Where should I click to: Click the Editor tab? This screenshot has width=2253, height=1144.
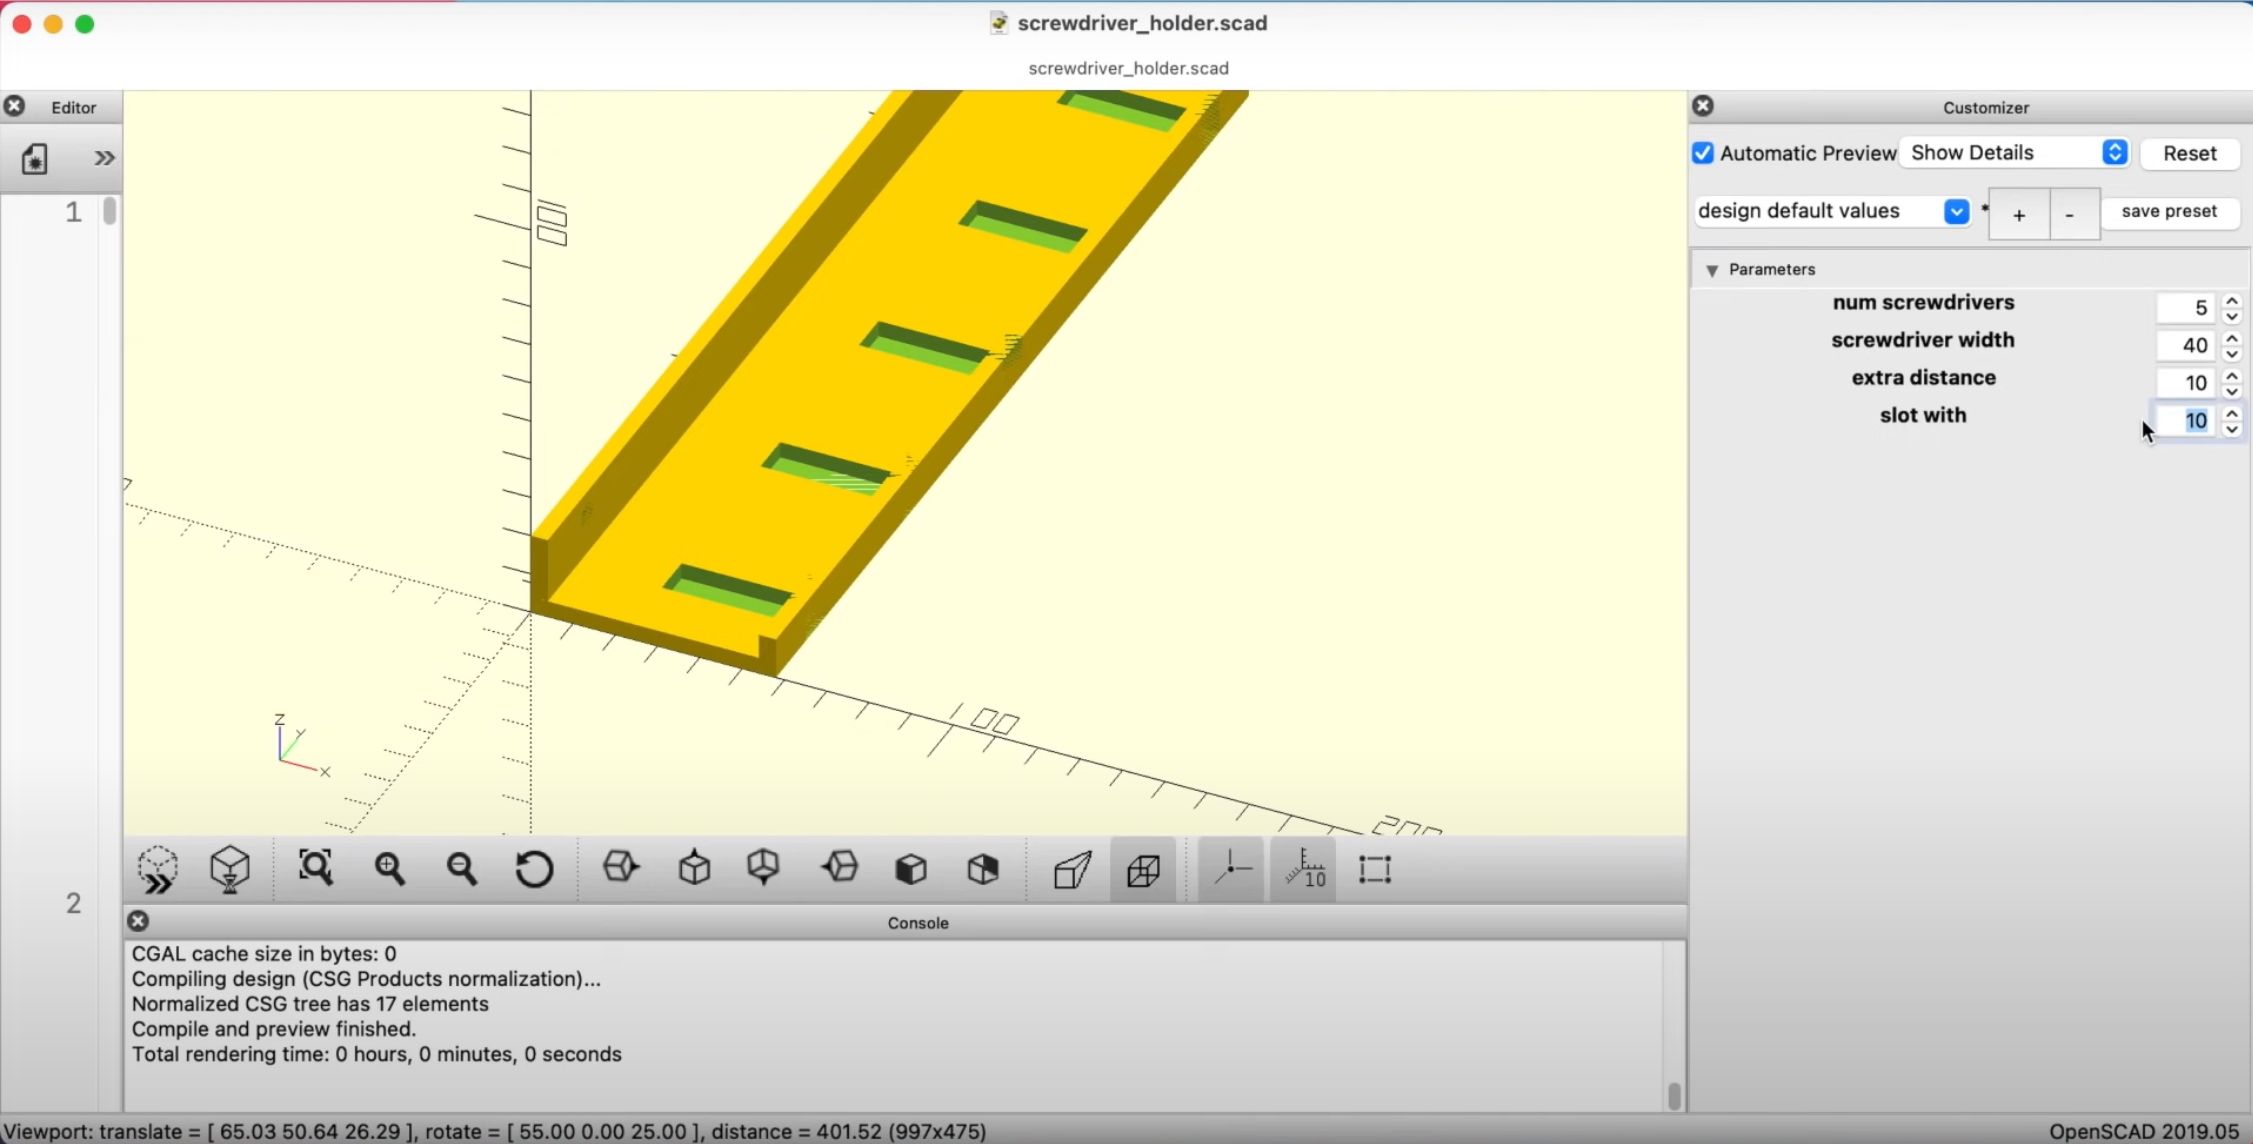click(x=73, y=107)
